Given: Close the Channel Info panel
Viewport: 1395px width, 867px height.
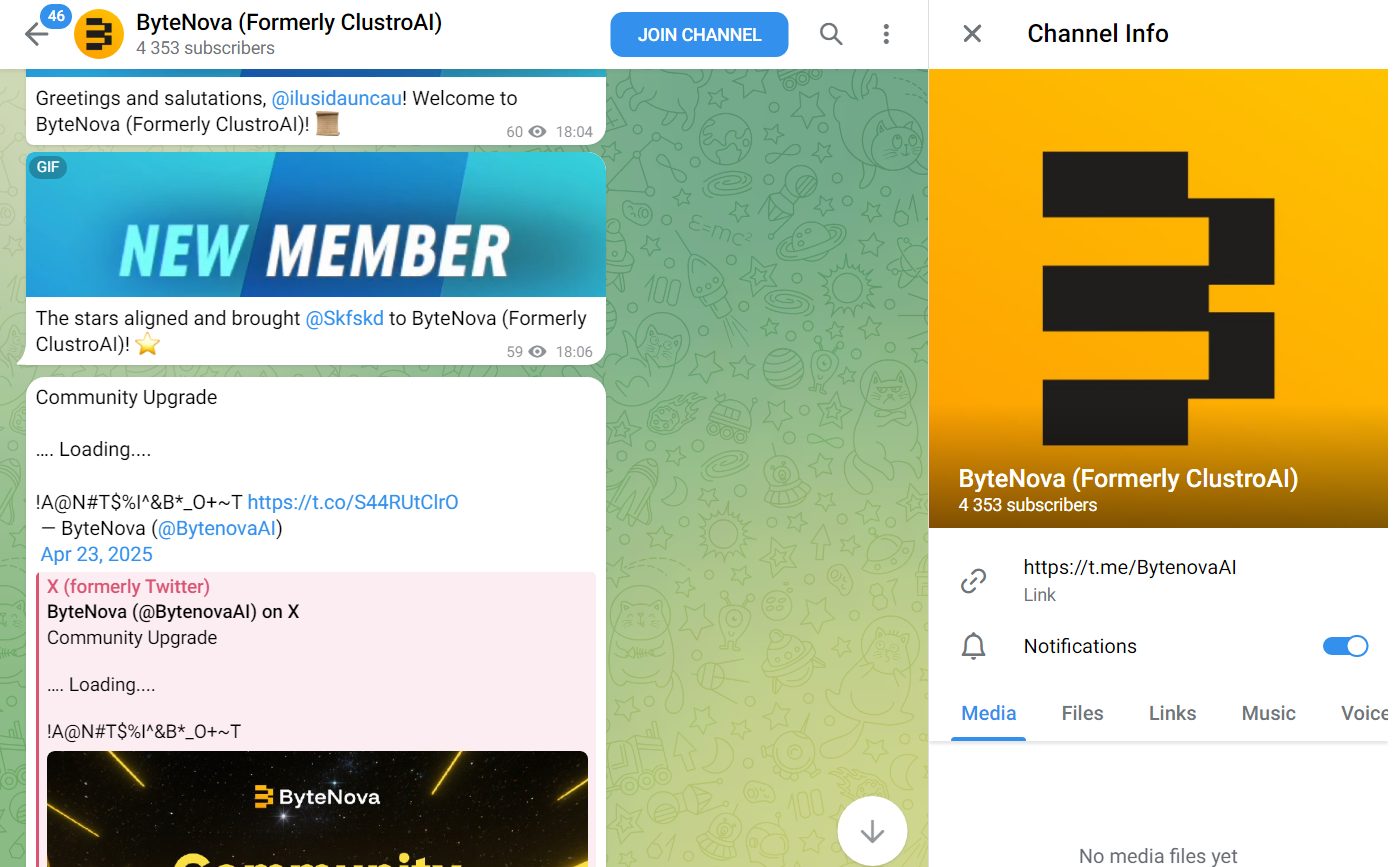Looking at the screenshot, I should pos(972,34).
